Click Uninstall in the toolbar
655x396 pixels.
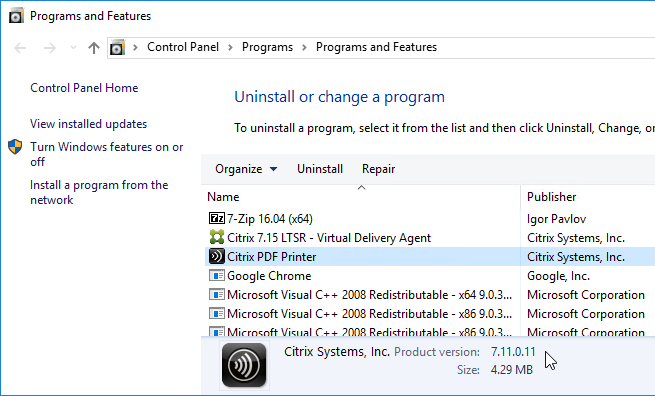(320, 169)
